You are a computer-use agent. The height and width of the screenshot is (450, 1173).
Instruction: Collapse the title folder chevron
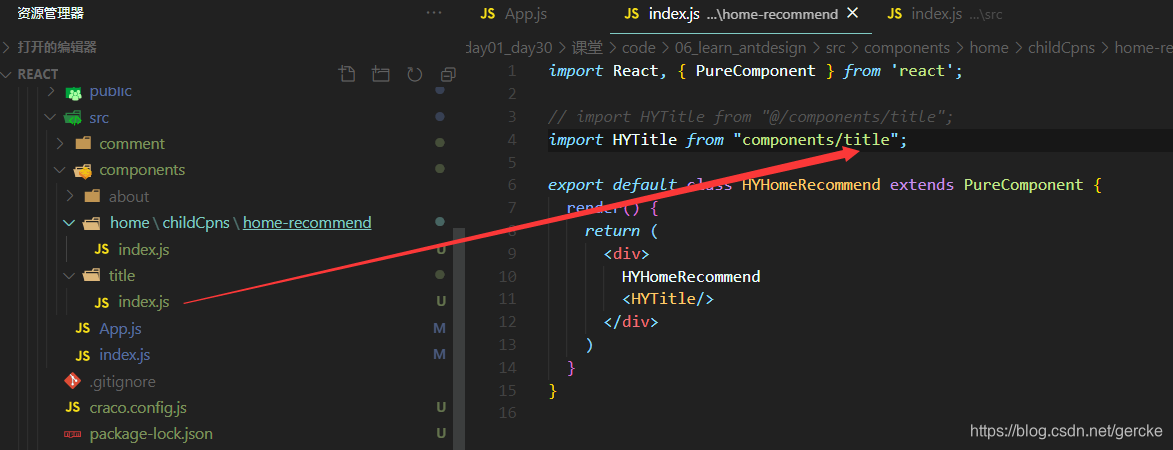tap(70, 275)
